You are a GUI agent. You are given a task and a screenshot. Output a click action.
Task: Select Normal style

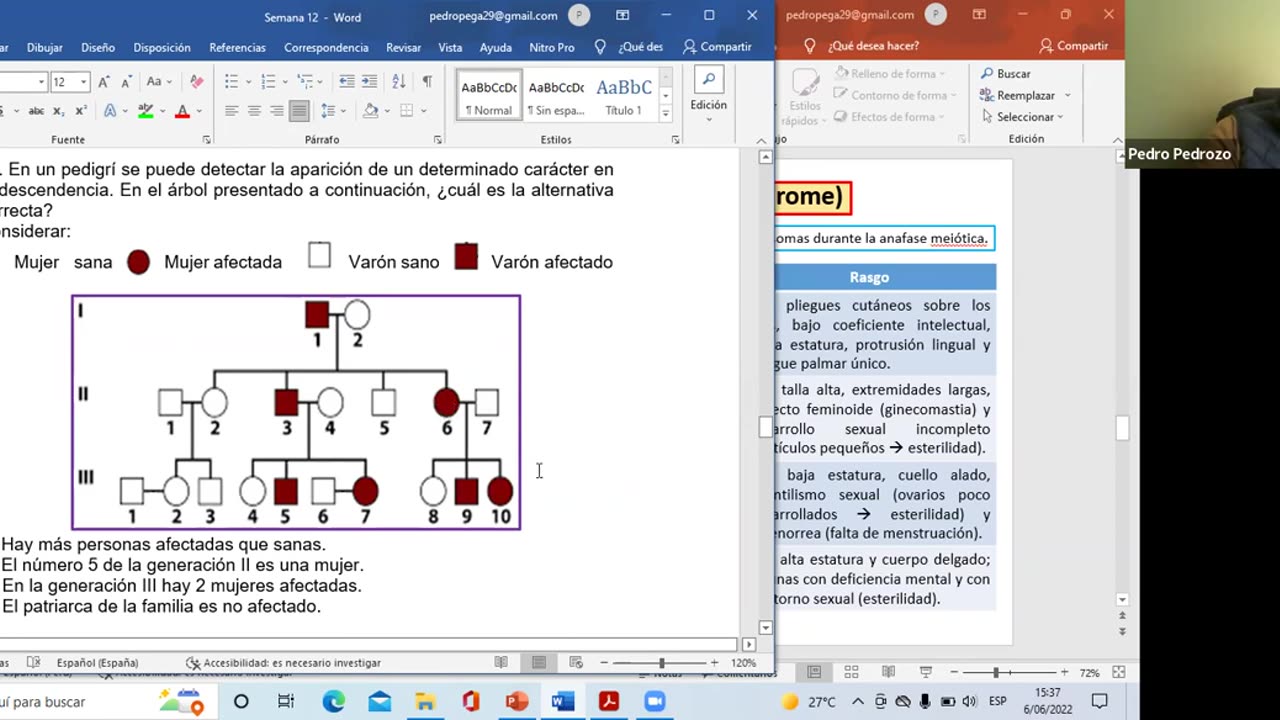point(489,97)
